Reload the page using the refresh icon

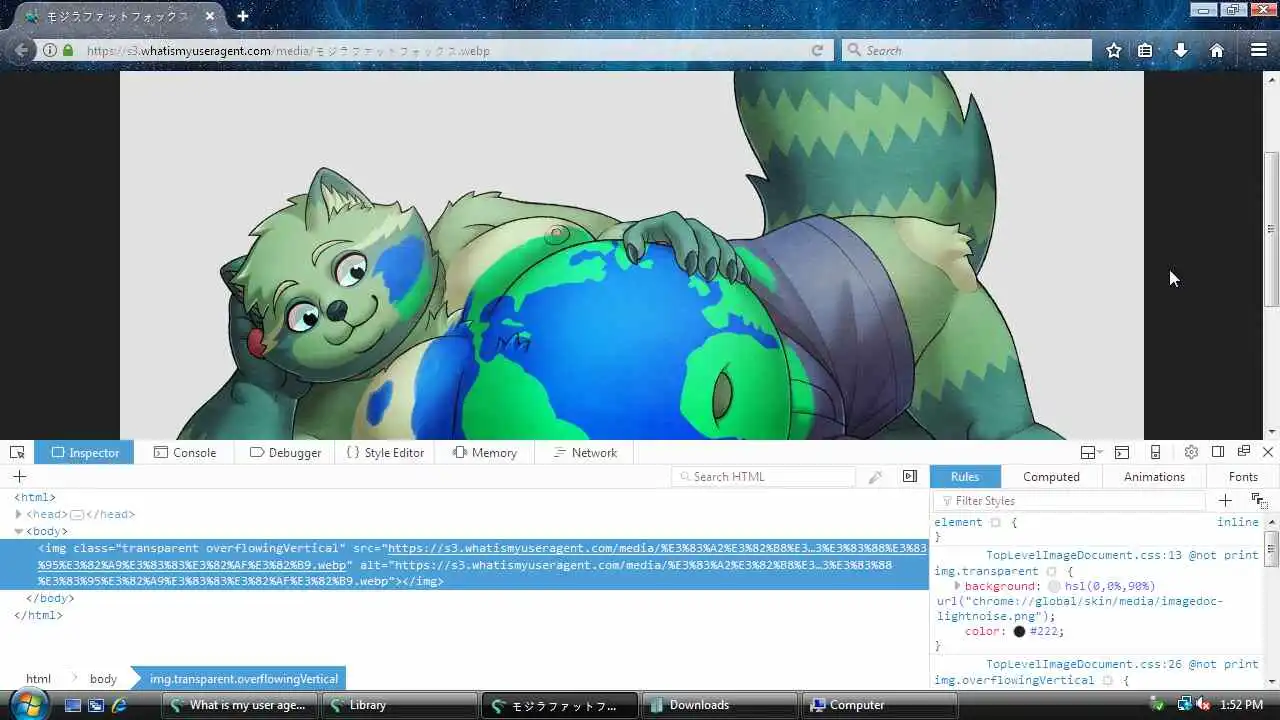817,50
